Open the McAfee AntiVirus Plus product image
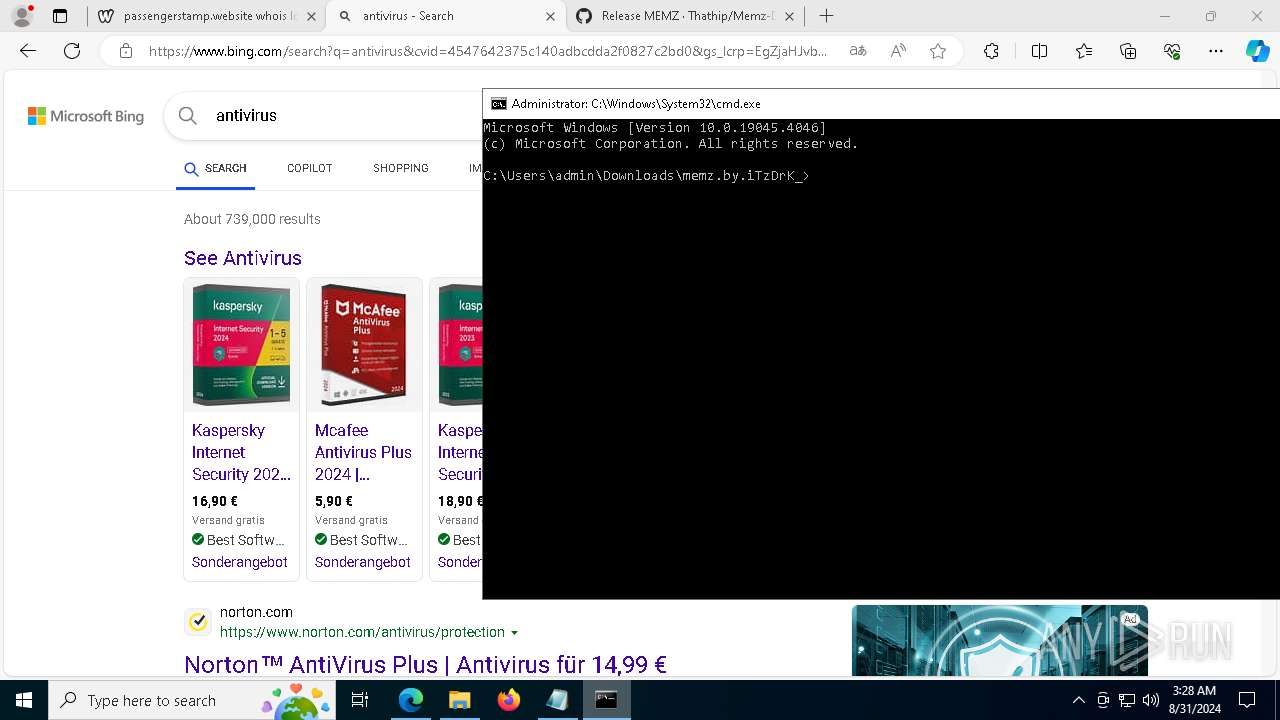The width and height of the screenshot is (1280, 720). pyautogui.click(x=364, y=344)
